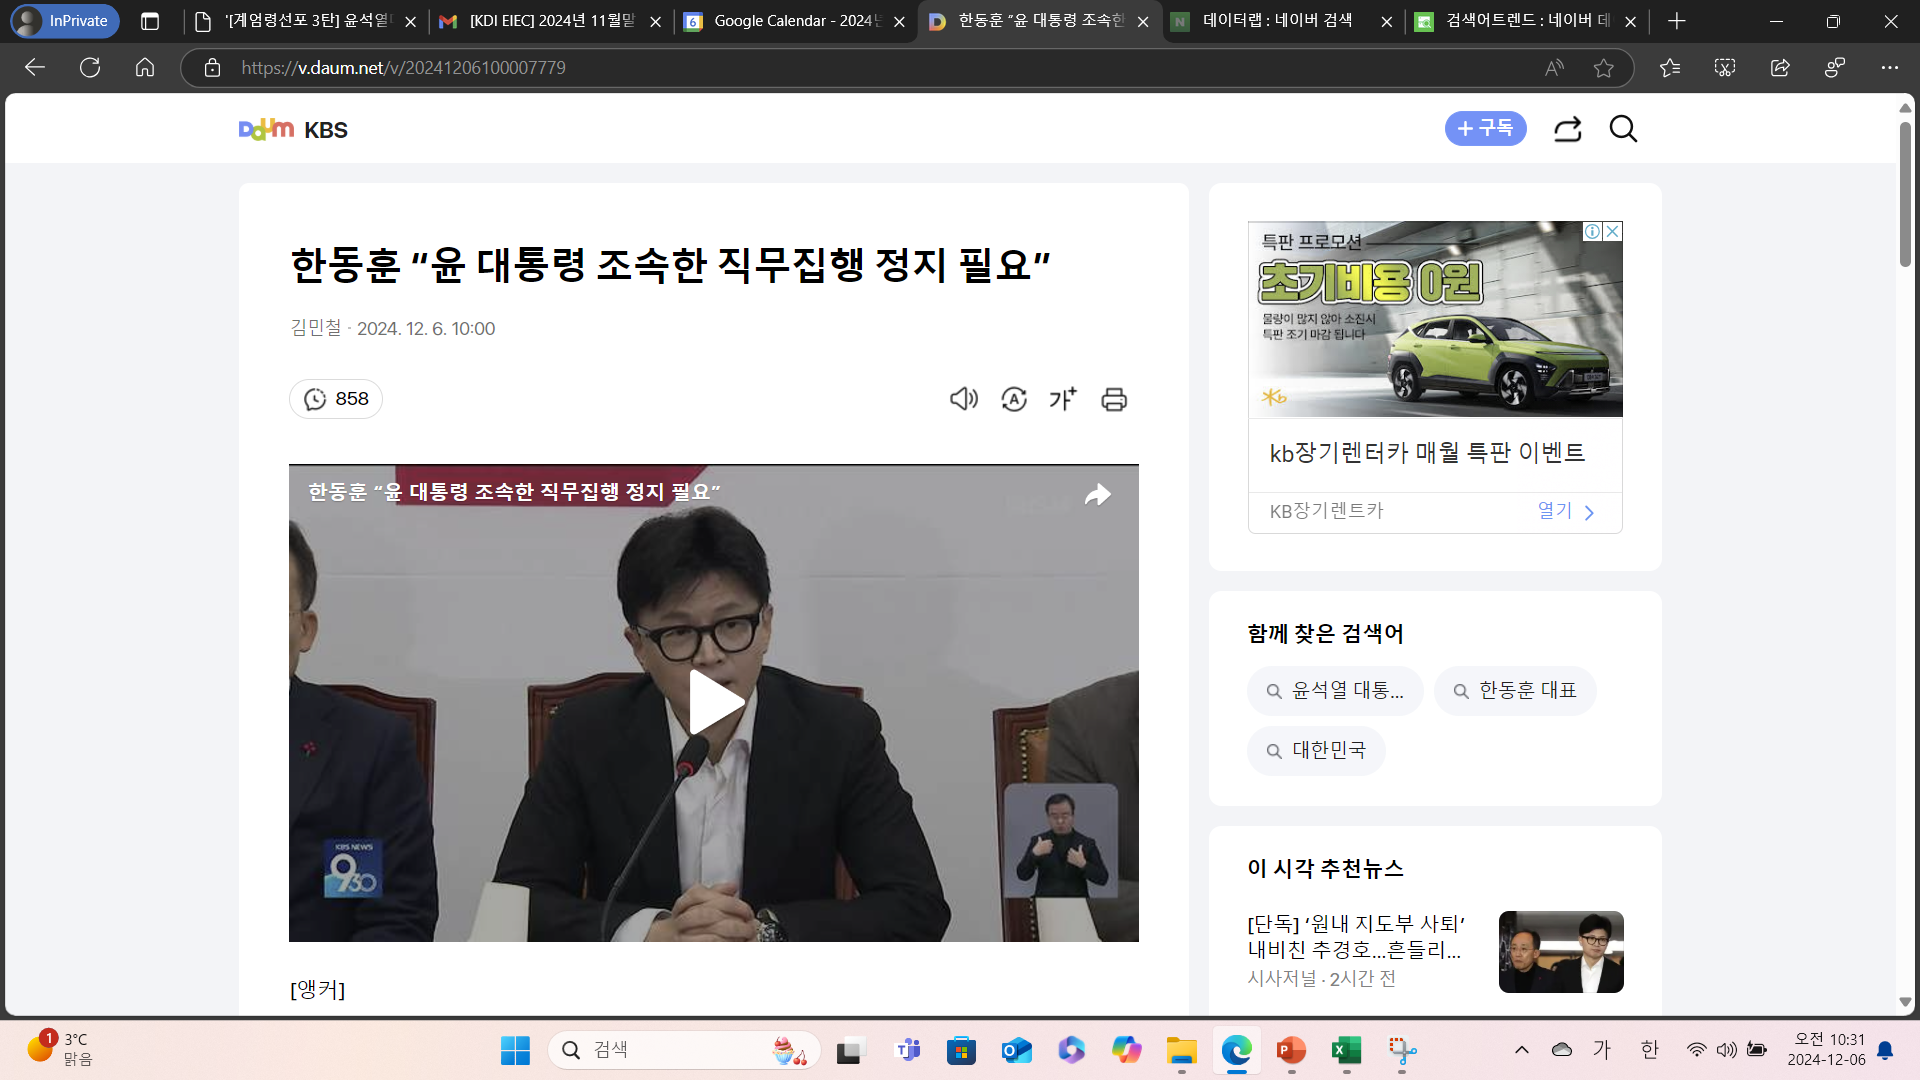Play the news video
Screen dimensions: 1920x1080
tap(714, 702)
